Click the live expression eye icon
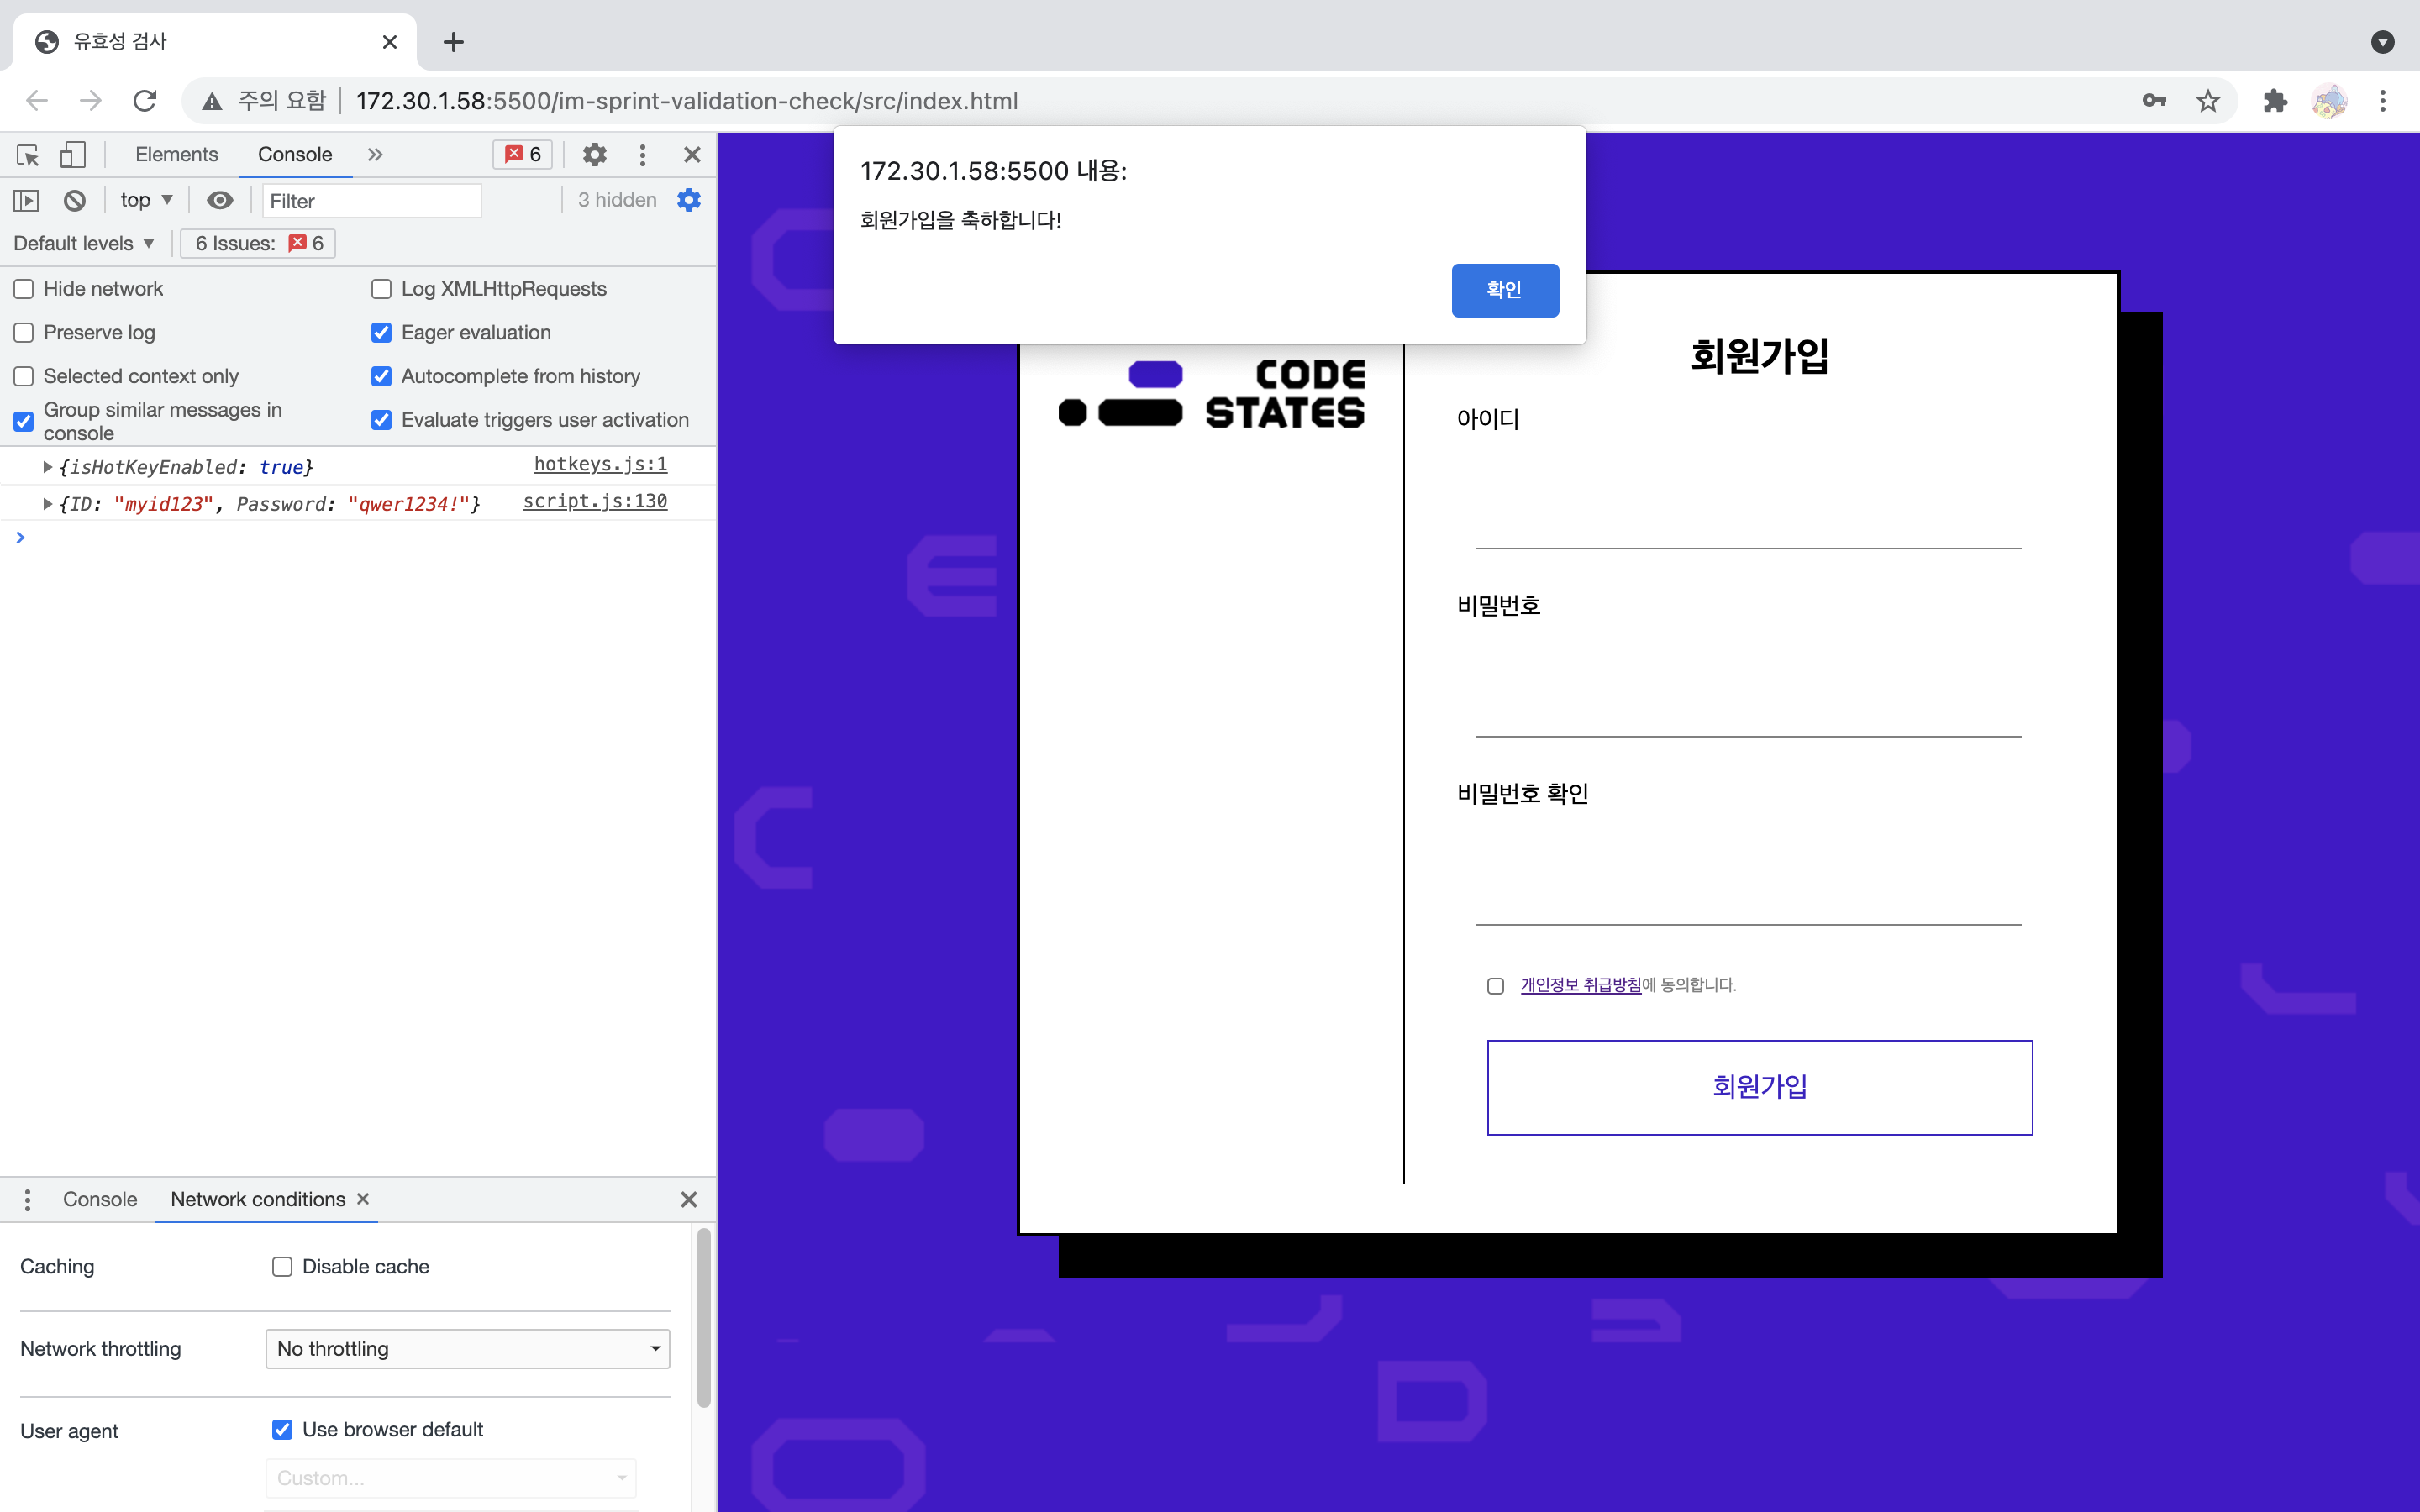The width and height of the screenshot is (2420, 1512). pos(220,201)
